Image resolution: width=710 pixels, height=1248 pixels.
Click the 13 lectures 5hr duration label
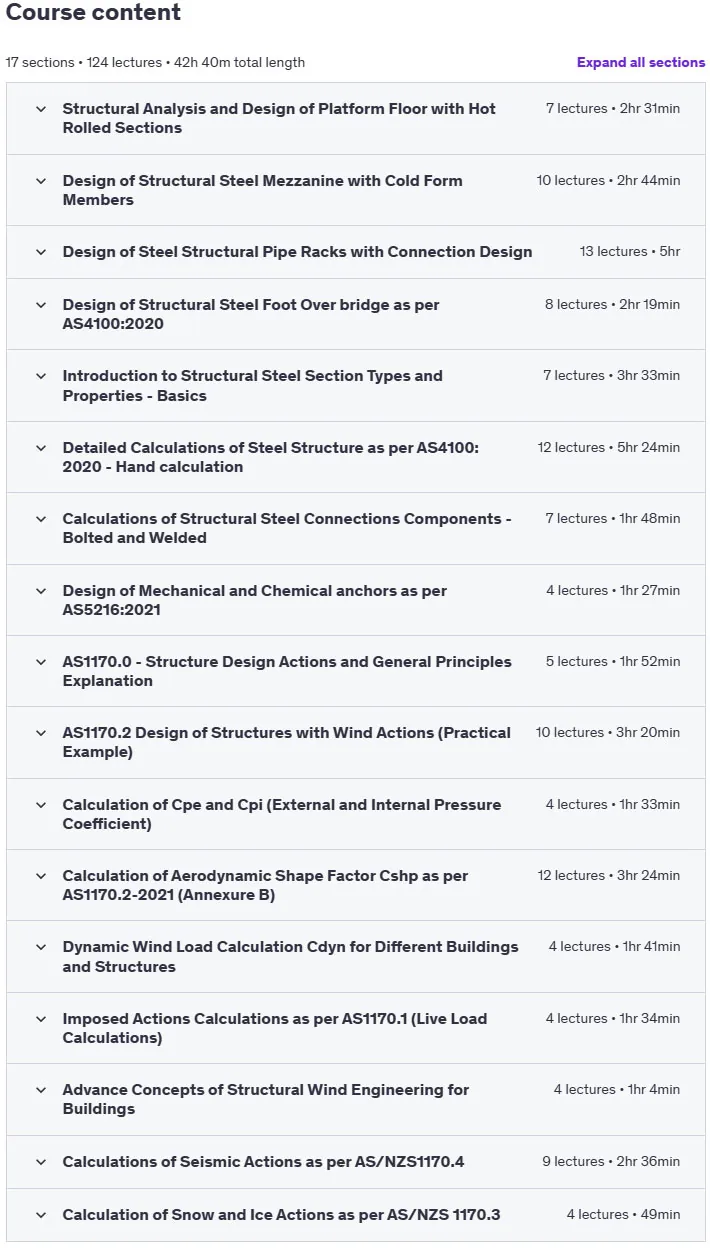tap(630, 252)
